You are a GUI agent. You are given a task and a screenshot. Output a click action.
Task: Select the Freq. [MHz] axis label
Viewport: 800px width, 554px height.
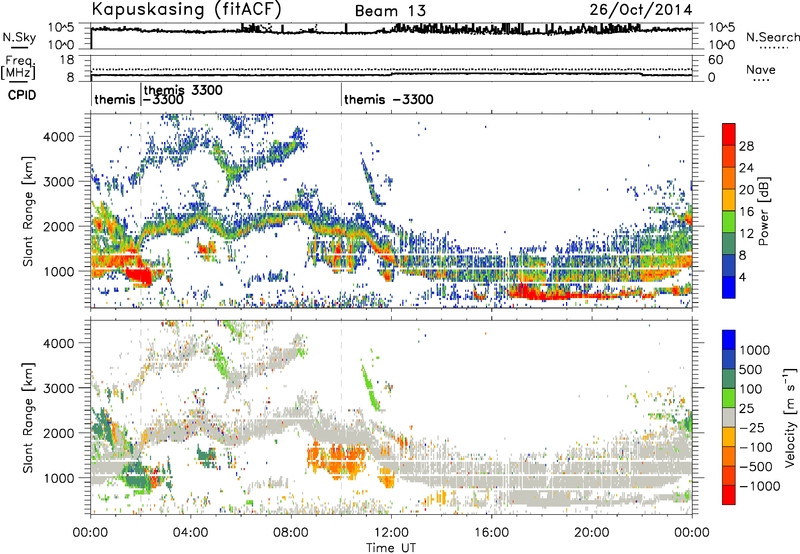tap(20, 68)
